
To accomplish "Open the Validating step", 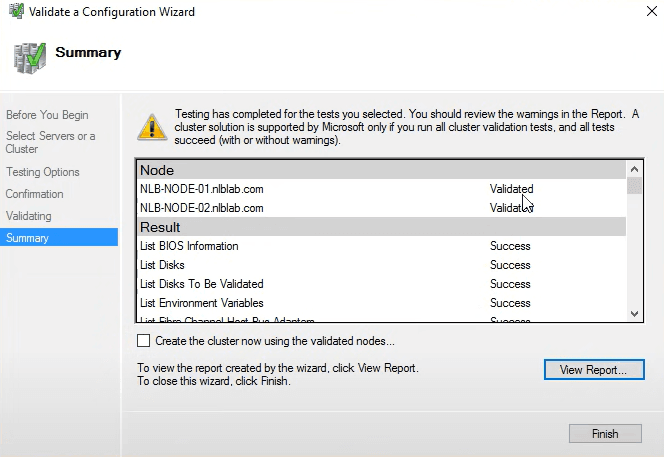I will 29,216.
